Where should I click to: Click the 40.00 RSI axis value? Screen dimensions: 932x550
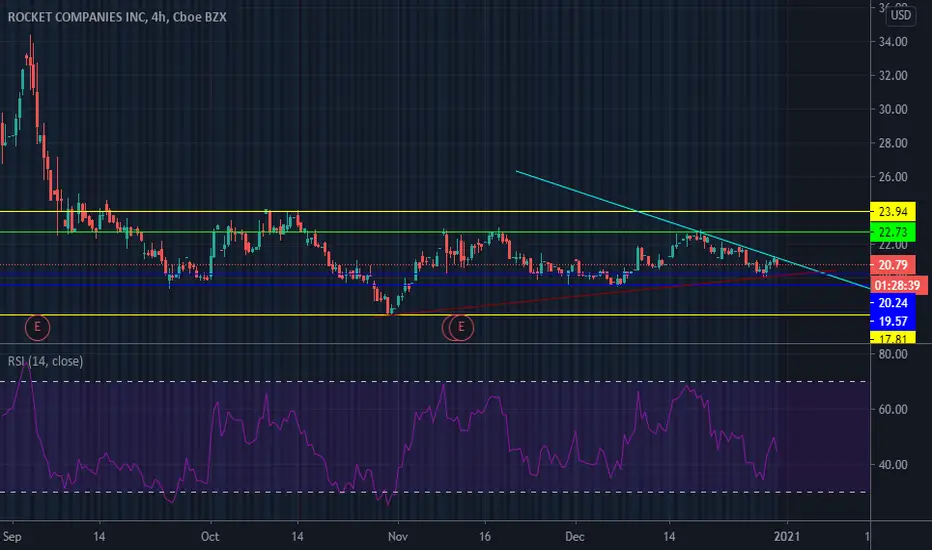coord(893,465)
